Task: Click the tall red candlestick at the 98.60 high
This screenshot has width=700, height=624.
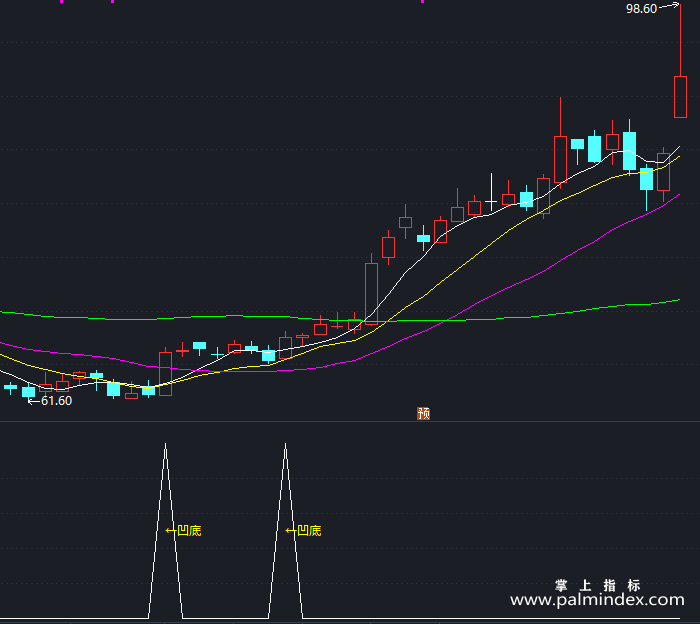Action: (x=680, y=97)
